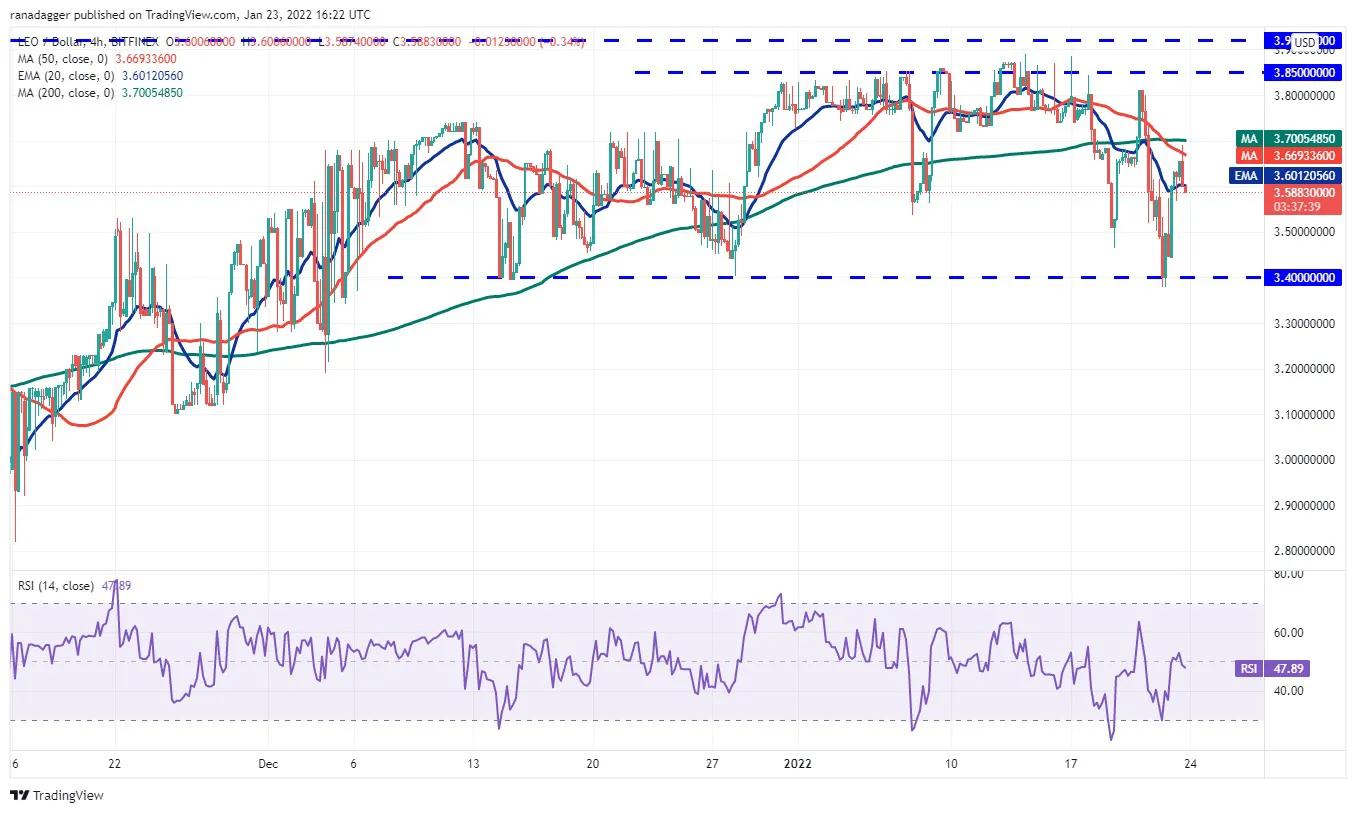Image resolution: width=1356 pixels, height=813 pixels.
Task: Click the 2022 date on time axis
Action: [798, 764]
